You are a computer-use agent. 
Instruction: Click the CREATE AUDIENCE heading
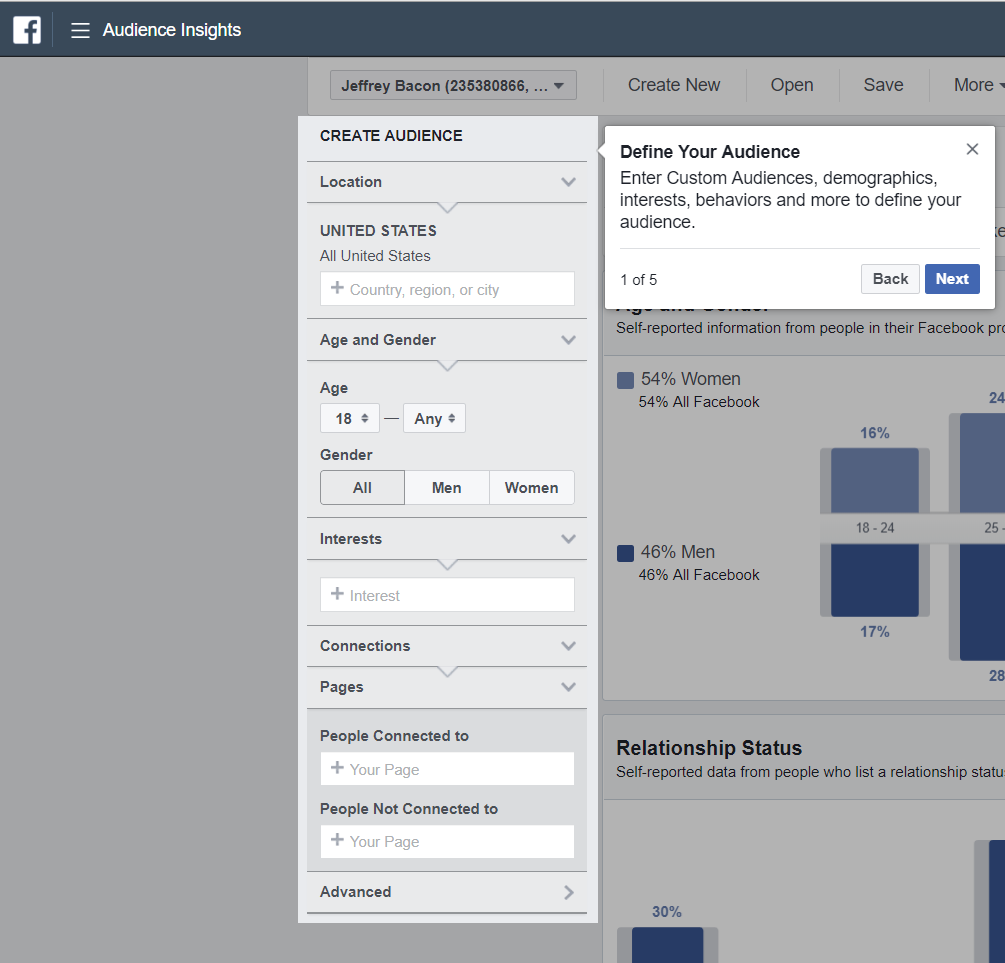coord(391,136)
